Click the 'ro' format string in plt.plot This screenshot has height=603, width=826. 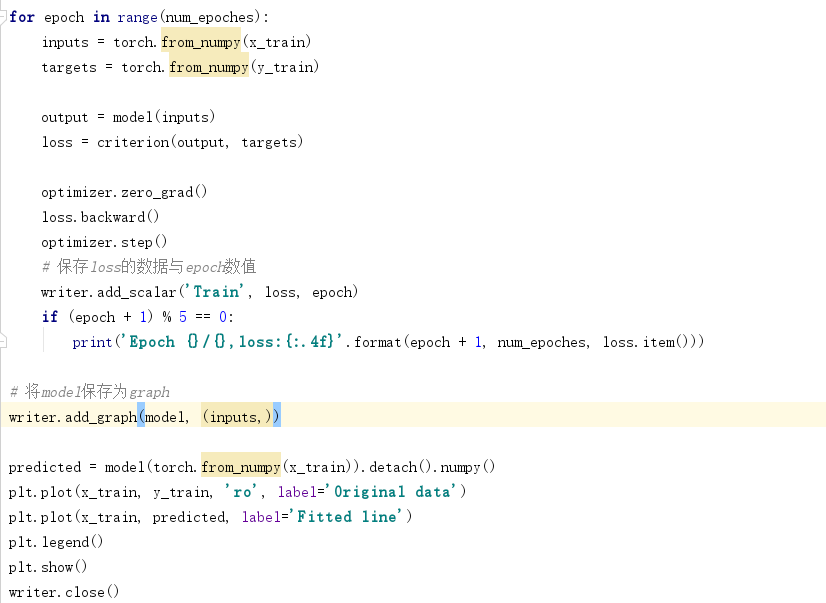(x=241, y=492)
